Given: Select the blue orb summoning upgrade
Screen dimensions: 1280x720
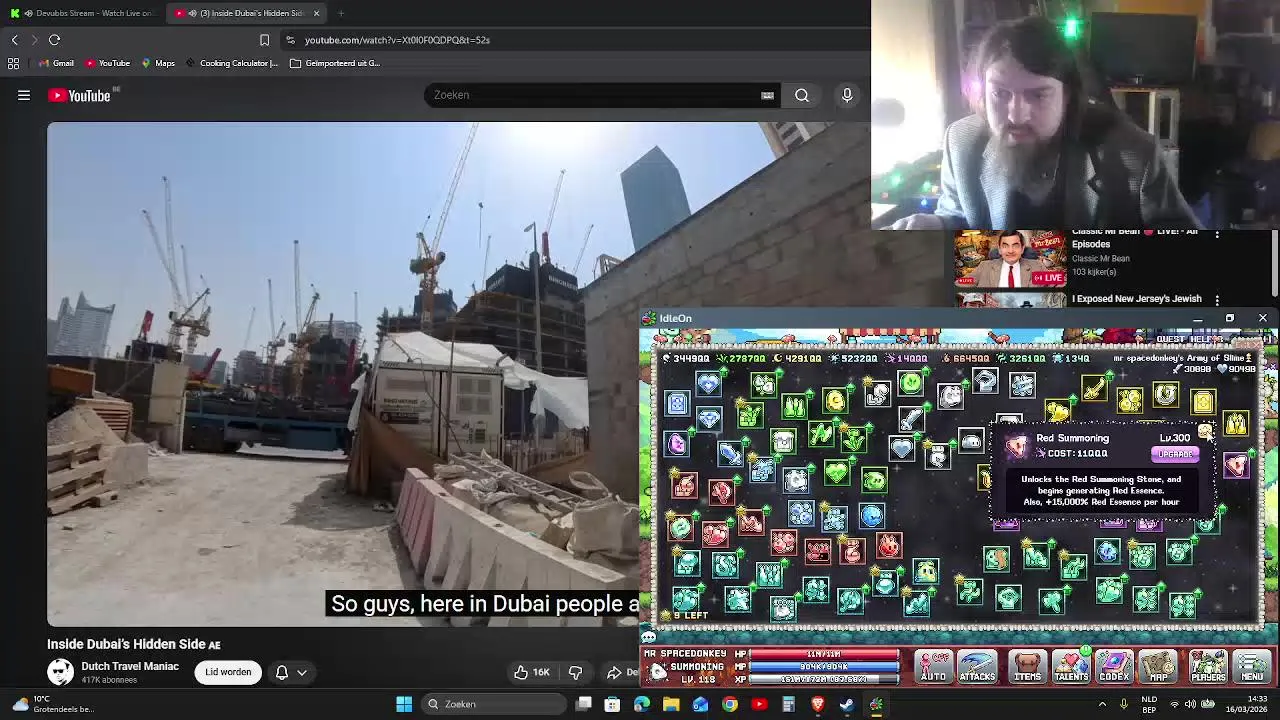Looking at the screenshot, I should (871, 515).
